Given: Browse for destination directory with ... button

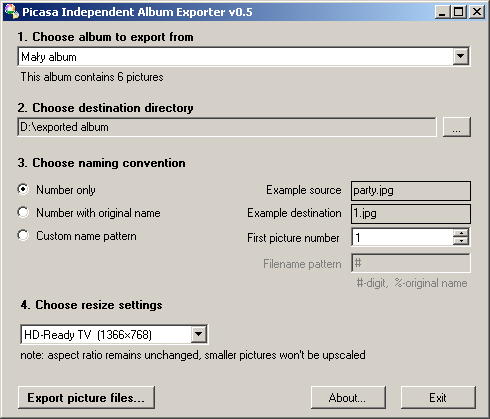Looking at the screenshot, I should pos(457,127).
